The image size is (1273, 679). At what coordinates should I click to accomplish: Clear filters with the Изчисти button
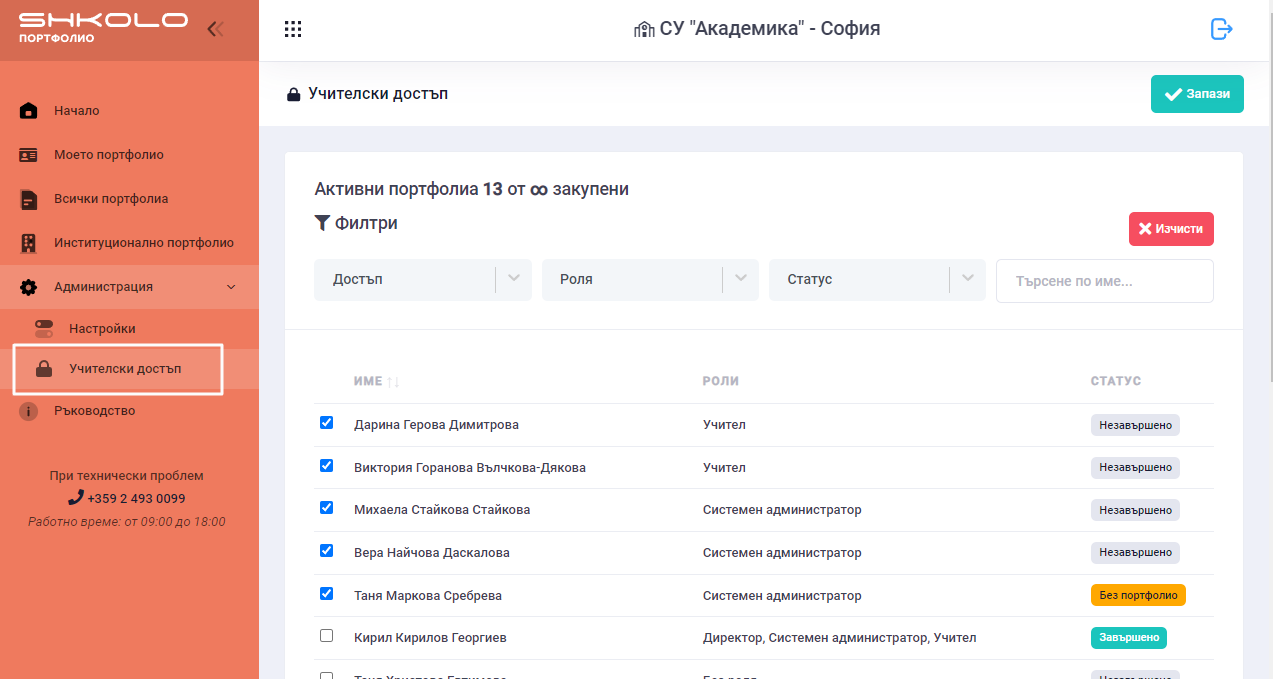pyautogui.click(x=1171, y=229)
